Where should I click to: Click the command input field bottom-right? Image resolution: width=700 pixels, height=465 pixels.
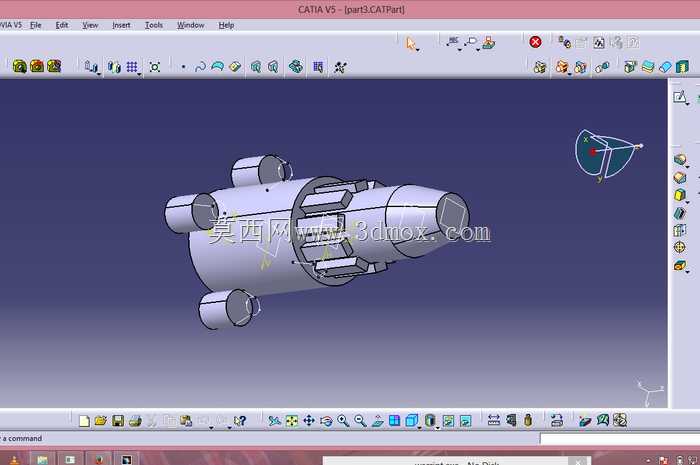(620, 439)
